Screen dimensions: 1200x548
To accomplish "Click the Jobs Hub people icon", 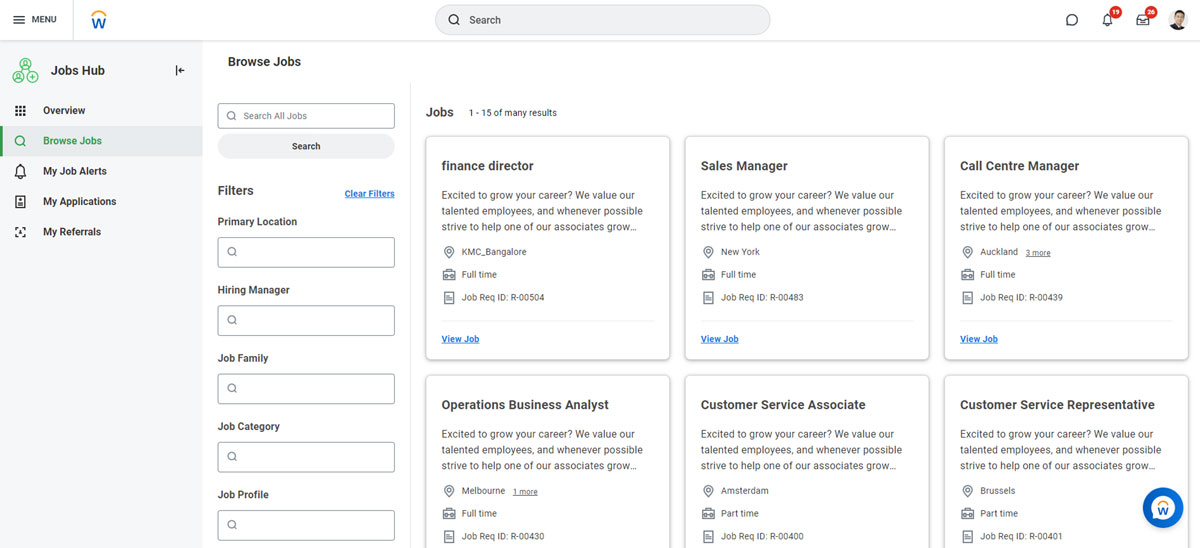I will pyautogui.click(x=25, y=71).
